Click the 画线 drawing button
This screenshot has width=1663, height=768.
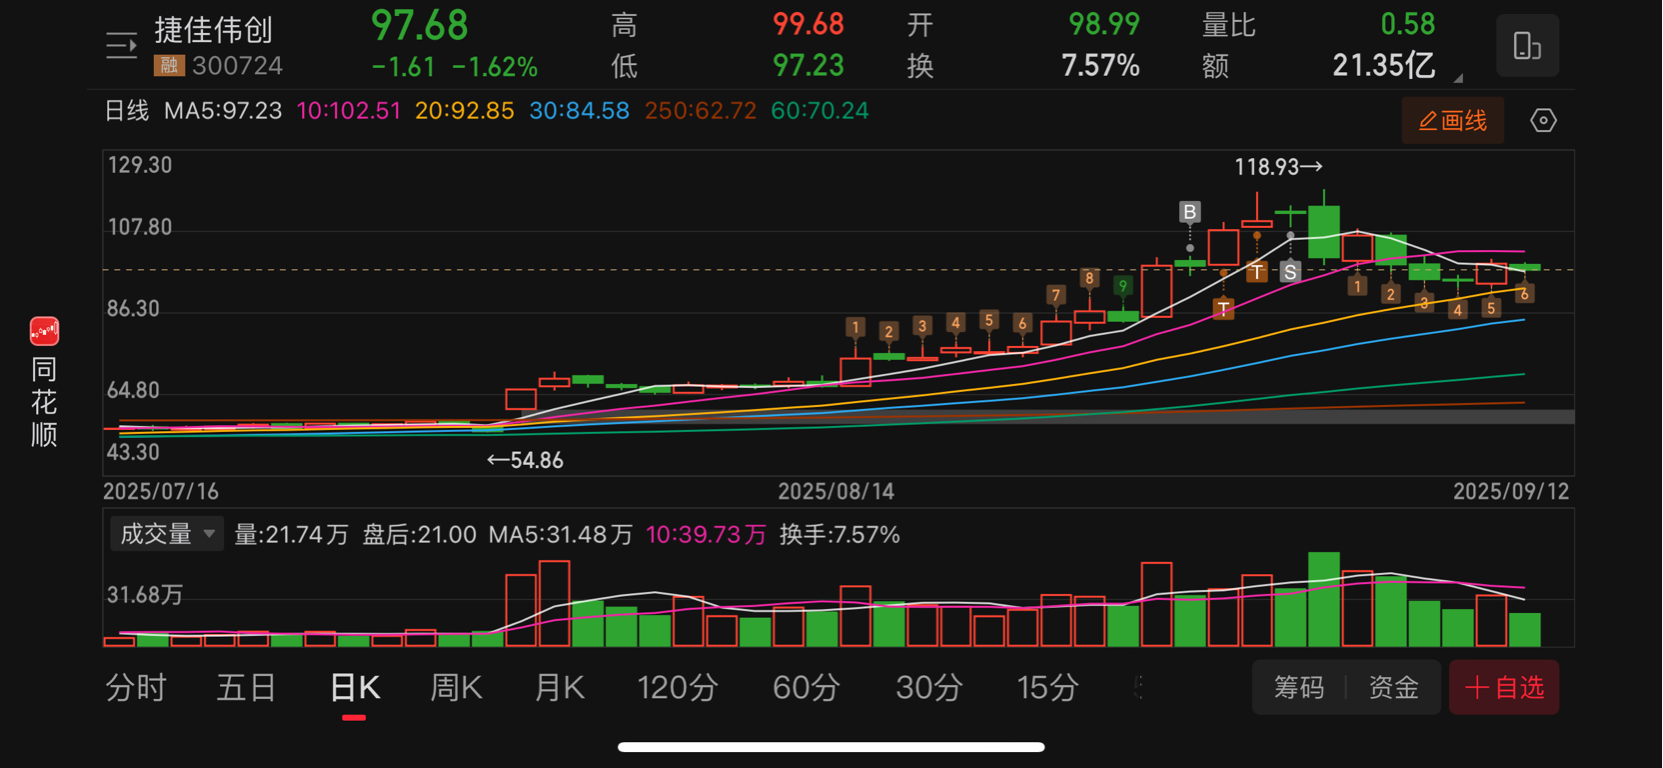click(x=1453, y=121)
